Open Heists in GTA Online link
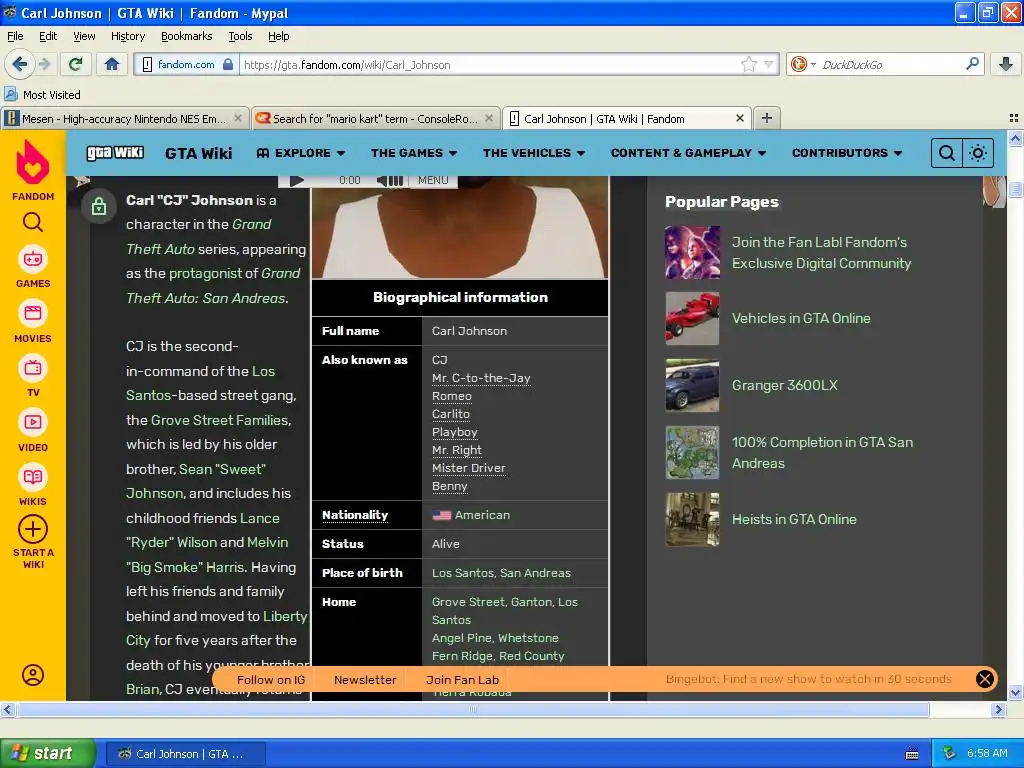The height and width of the screenshot is (768, 1024). point(794,519)
